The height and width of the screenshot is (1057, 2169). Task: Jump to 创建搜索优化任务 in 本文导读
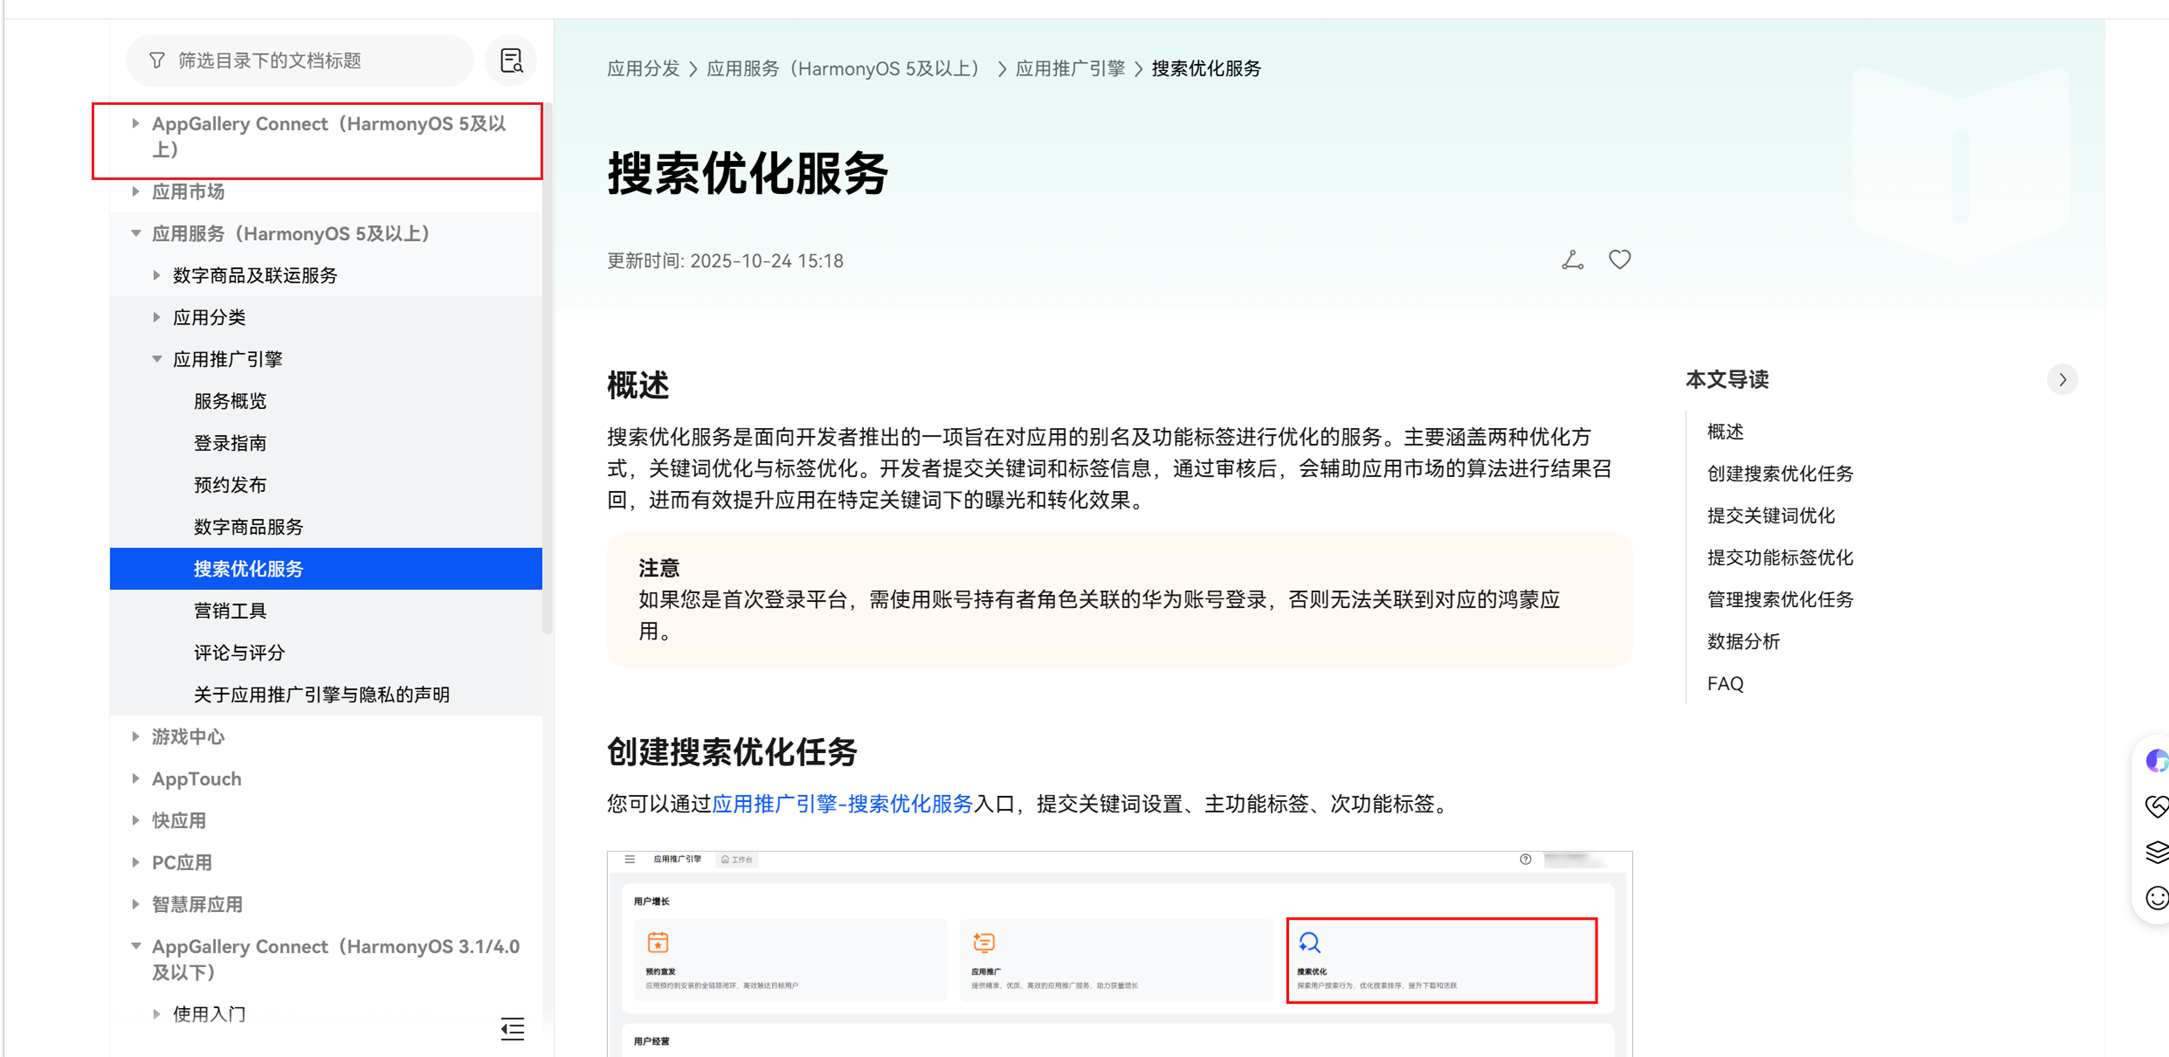pyautogui.click(x=1780, y=474)
